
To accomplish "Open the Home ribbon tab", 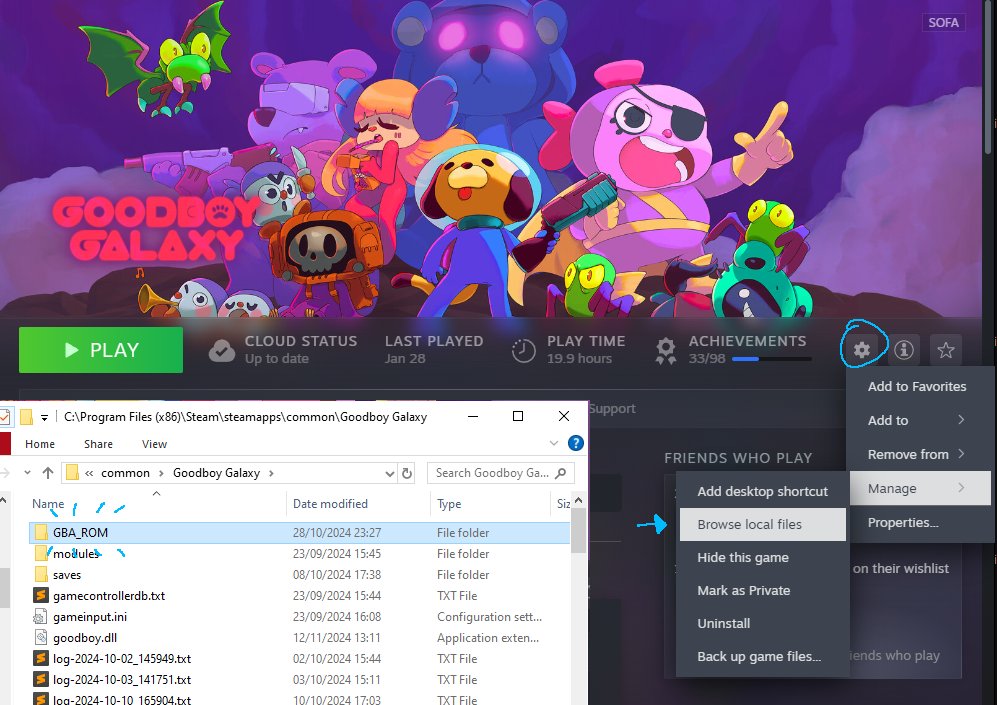I will [x=39, y=444].
